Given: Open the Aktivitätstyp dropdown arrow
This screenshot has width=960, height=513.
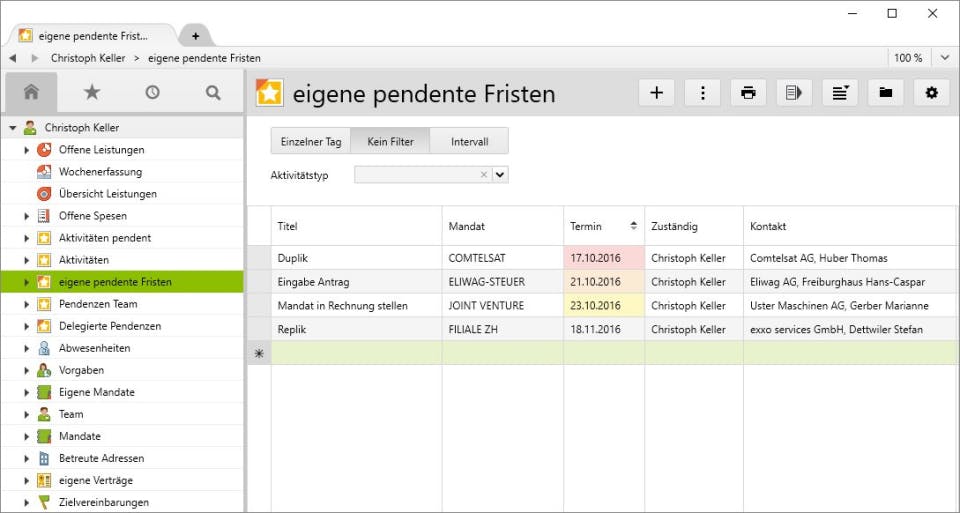Looking at the screenshot, I should (500, 174).
